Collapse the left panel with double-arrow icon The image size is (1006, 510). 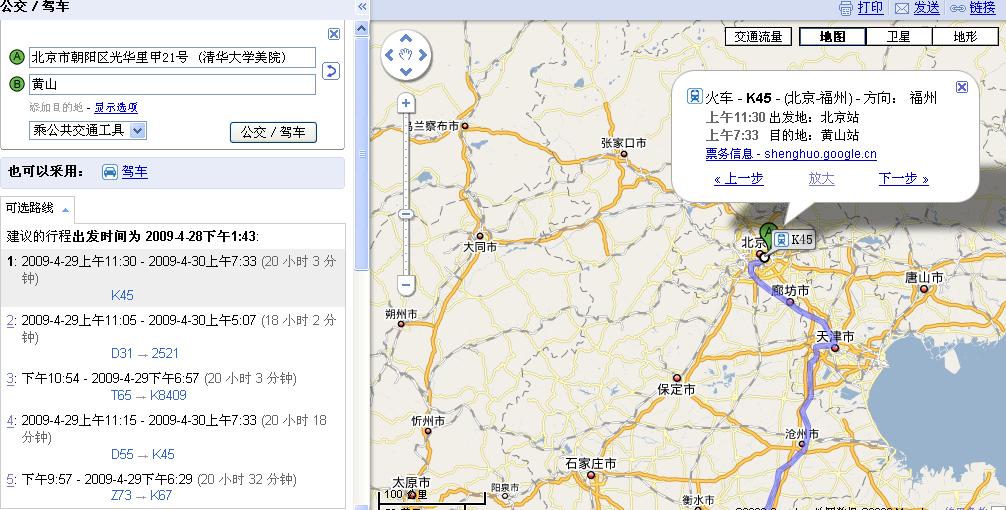362,7
